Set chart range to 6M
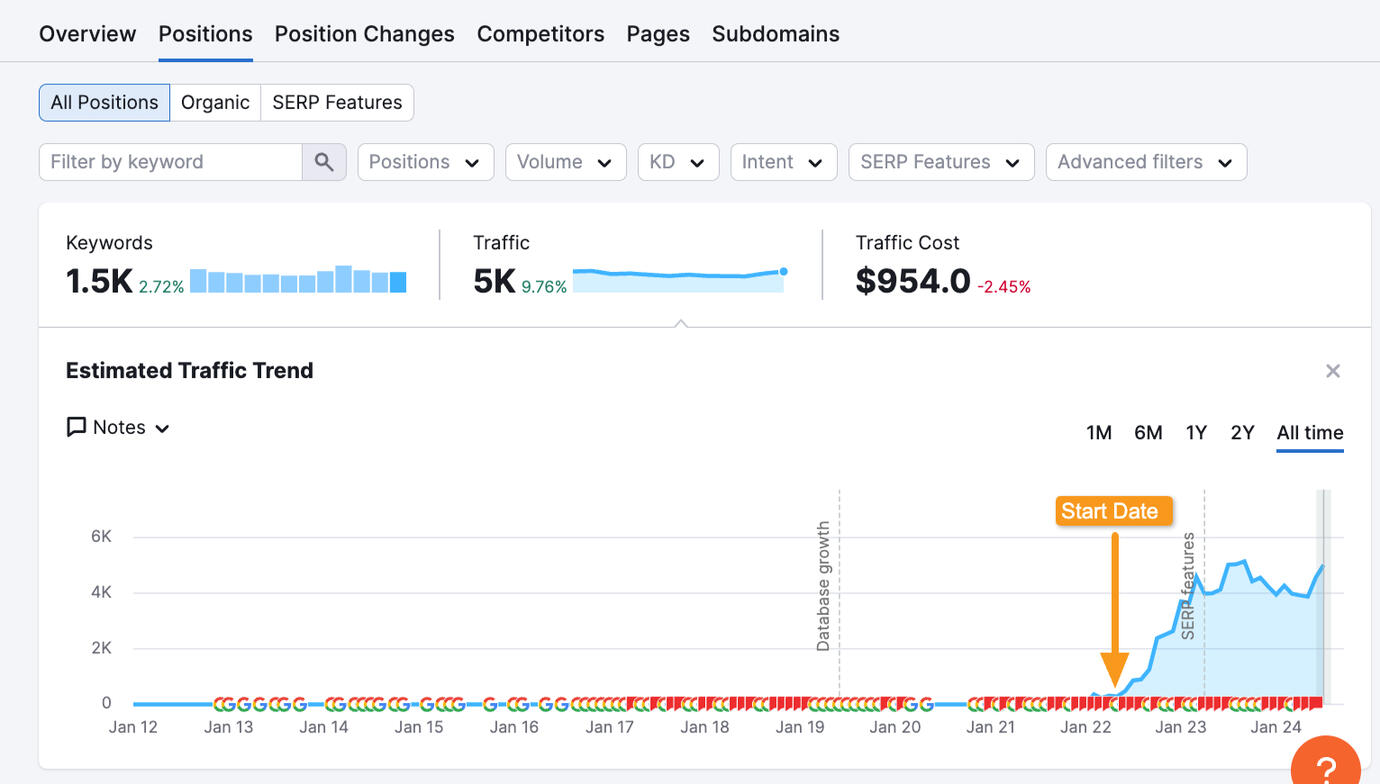The width and height of the screenshot is (1380, 784). 1148,432
